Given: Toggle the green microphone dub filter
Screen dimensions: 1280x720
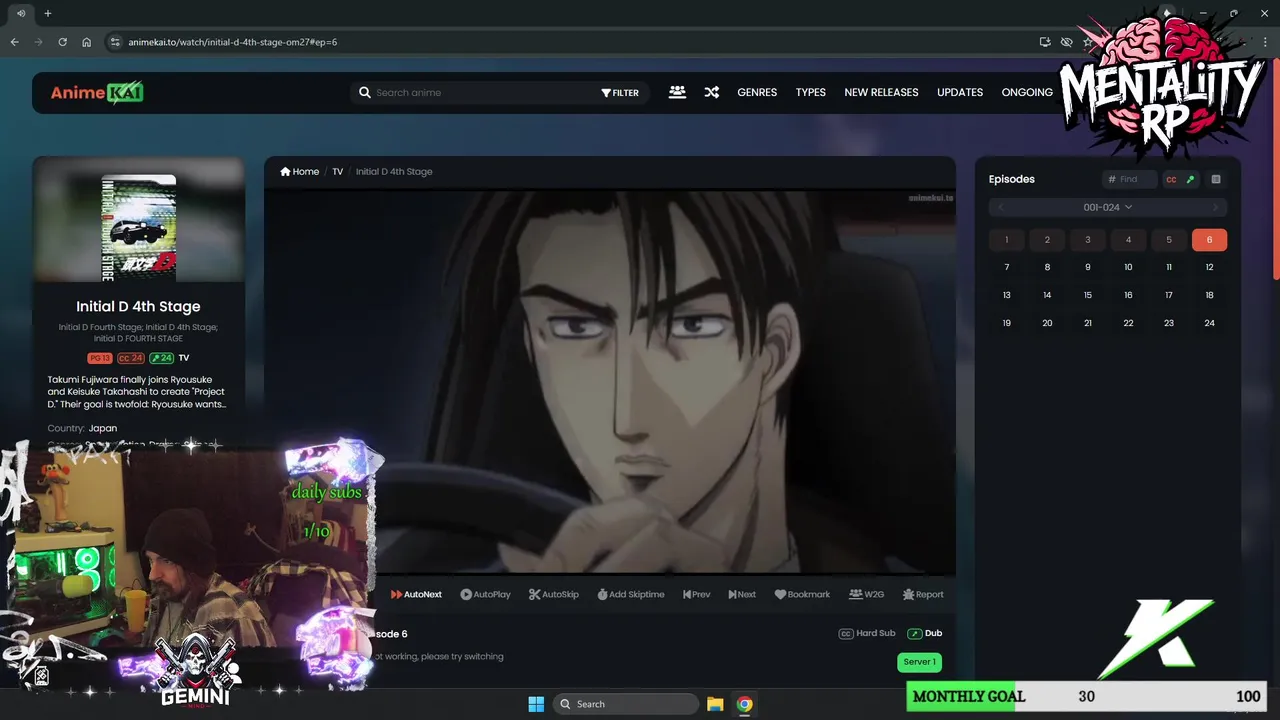Looking at the screenshot, I should 1190,180.
